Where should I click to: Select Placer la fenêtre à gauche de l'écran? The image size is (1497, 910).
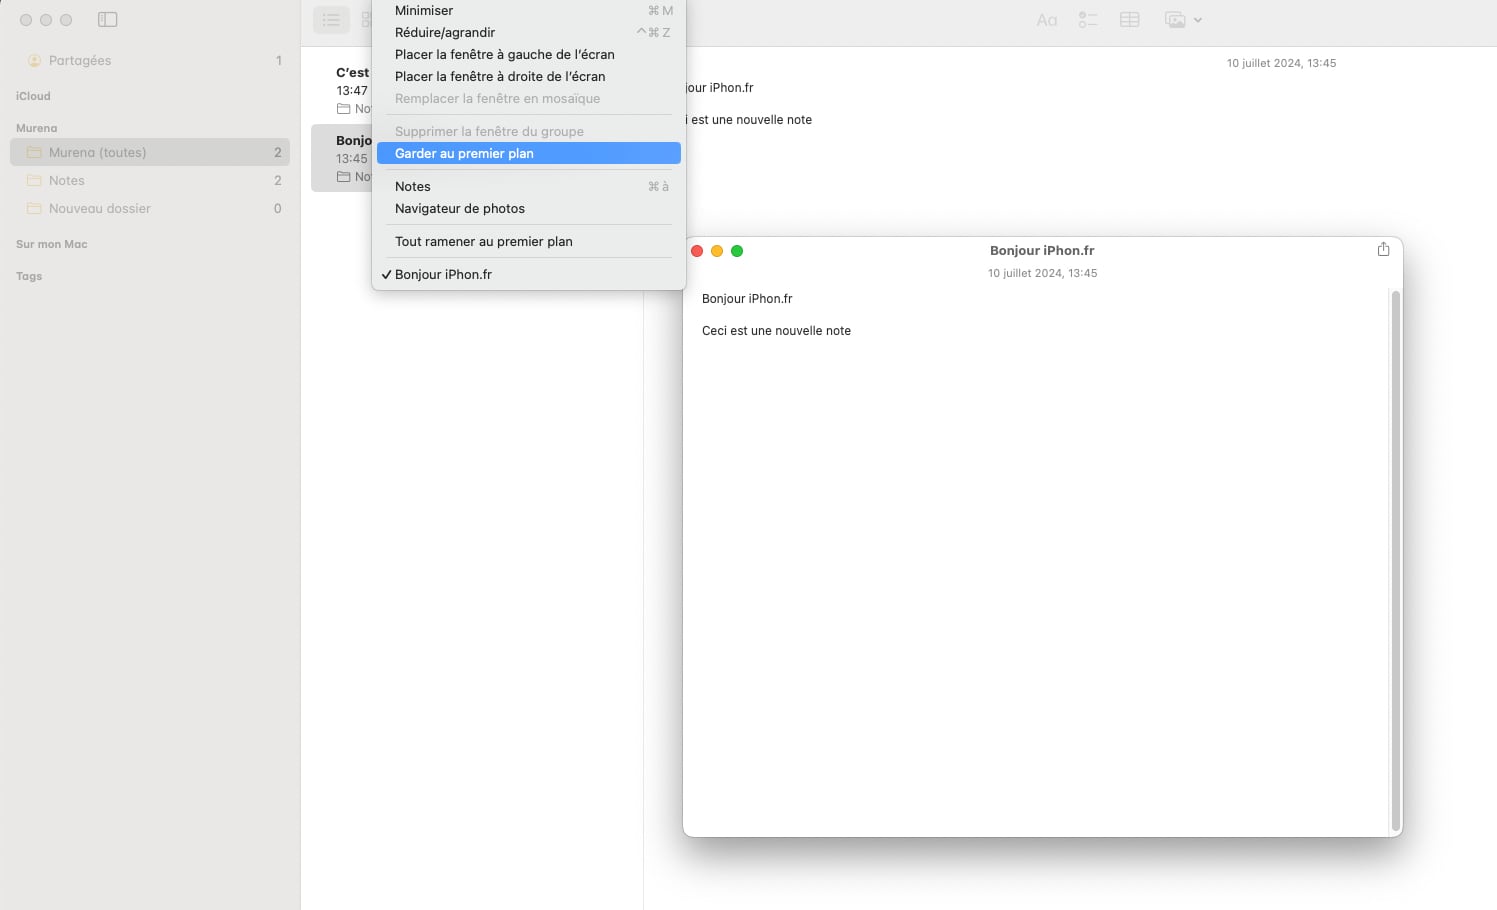(x=529, y=54)
